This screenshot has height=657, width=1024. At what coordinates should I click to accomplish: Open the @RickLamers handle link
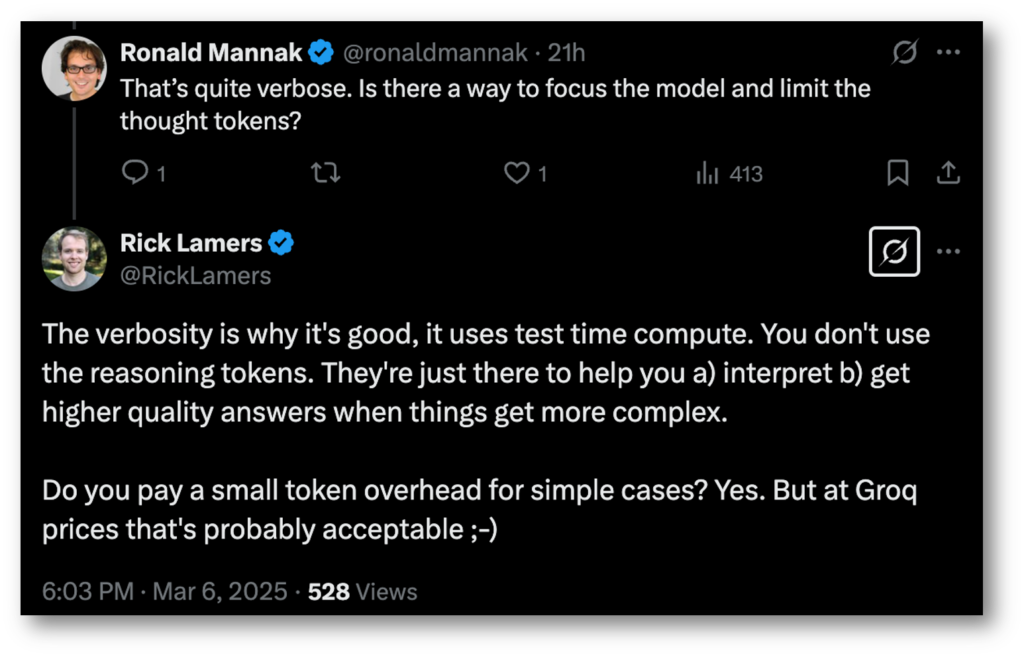pos(195,276)
